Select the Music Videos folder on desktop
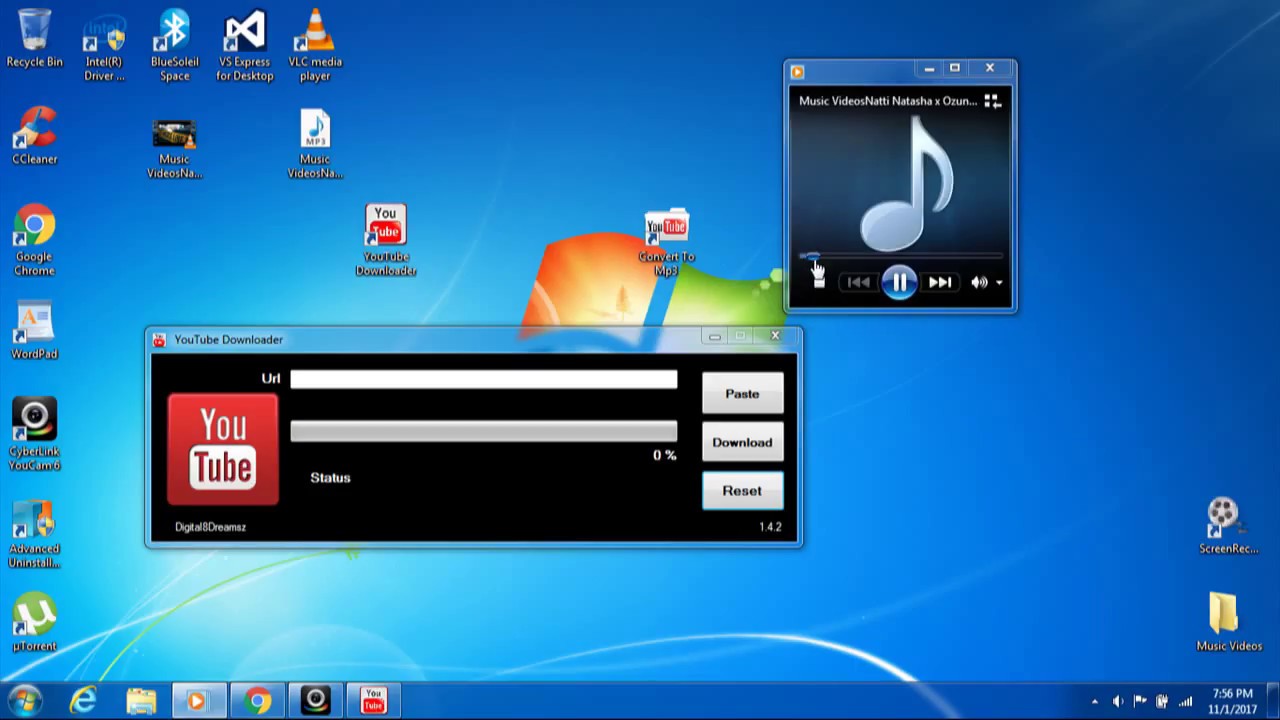The image size is (1280, 720). 1229,622
